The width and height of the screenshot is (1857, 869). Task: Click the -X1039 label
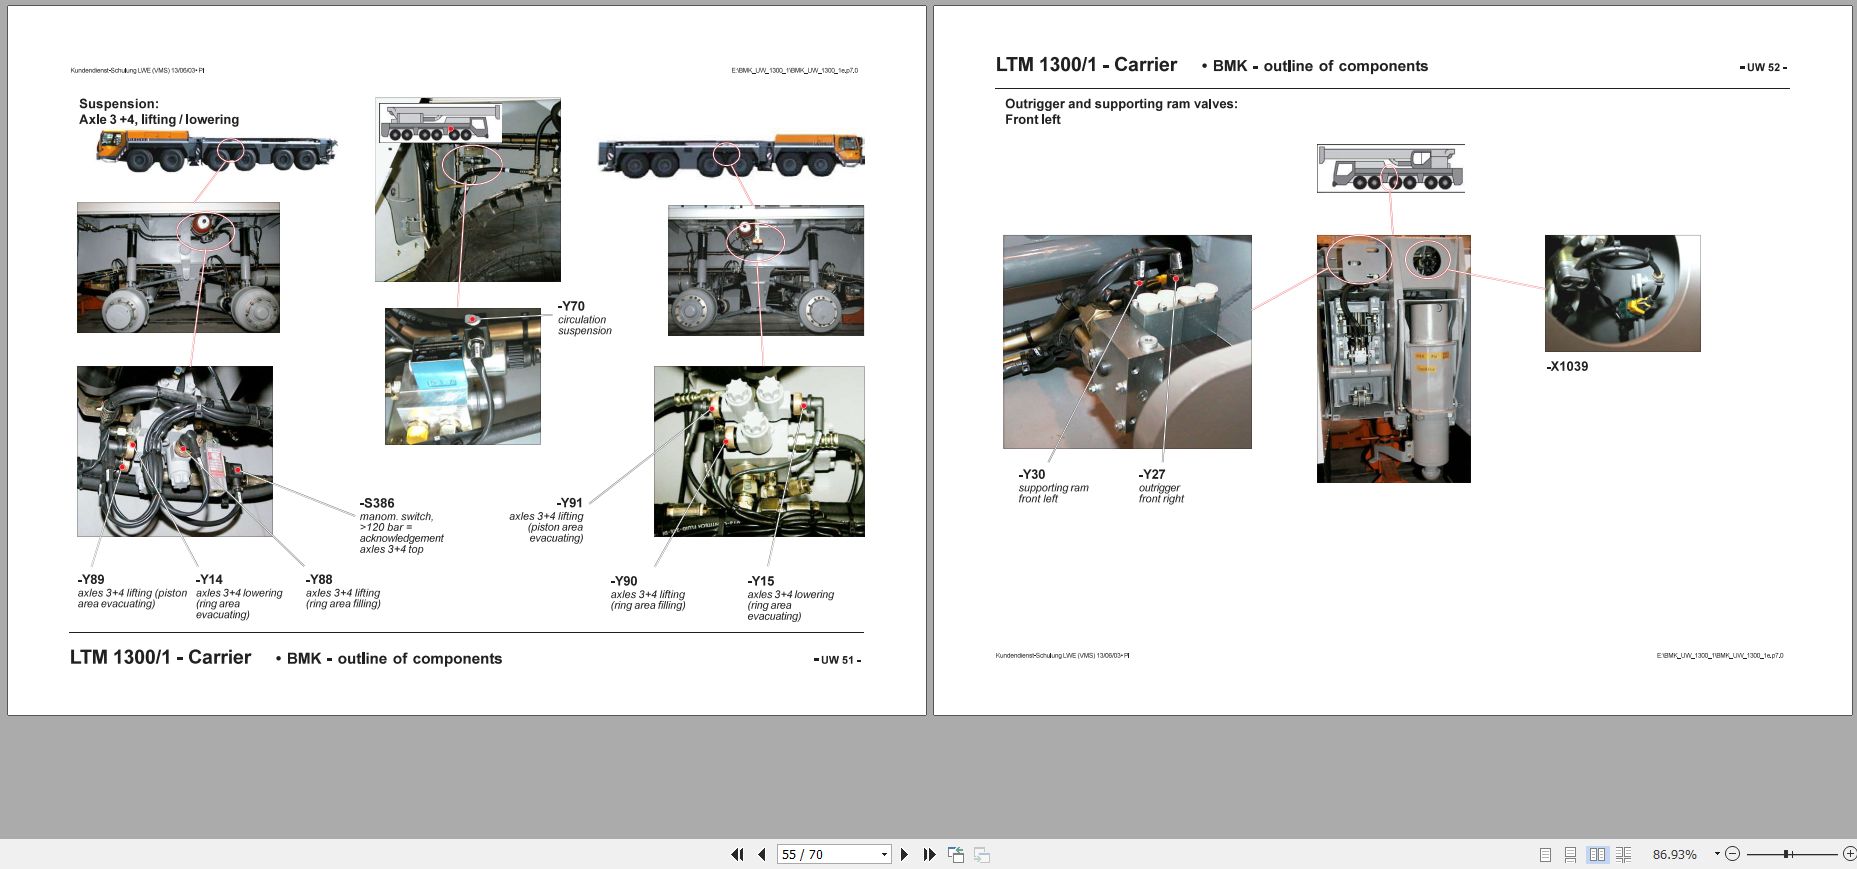point(1567,366)
